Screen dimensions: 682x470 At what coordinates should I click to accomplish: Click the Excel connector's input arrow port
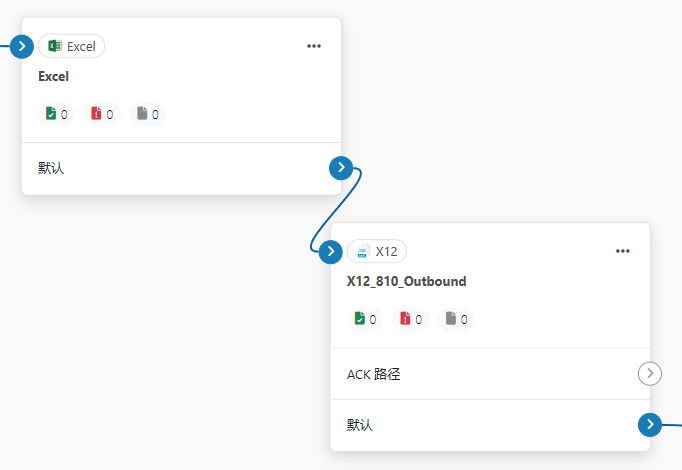tap(22, 45)
